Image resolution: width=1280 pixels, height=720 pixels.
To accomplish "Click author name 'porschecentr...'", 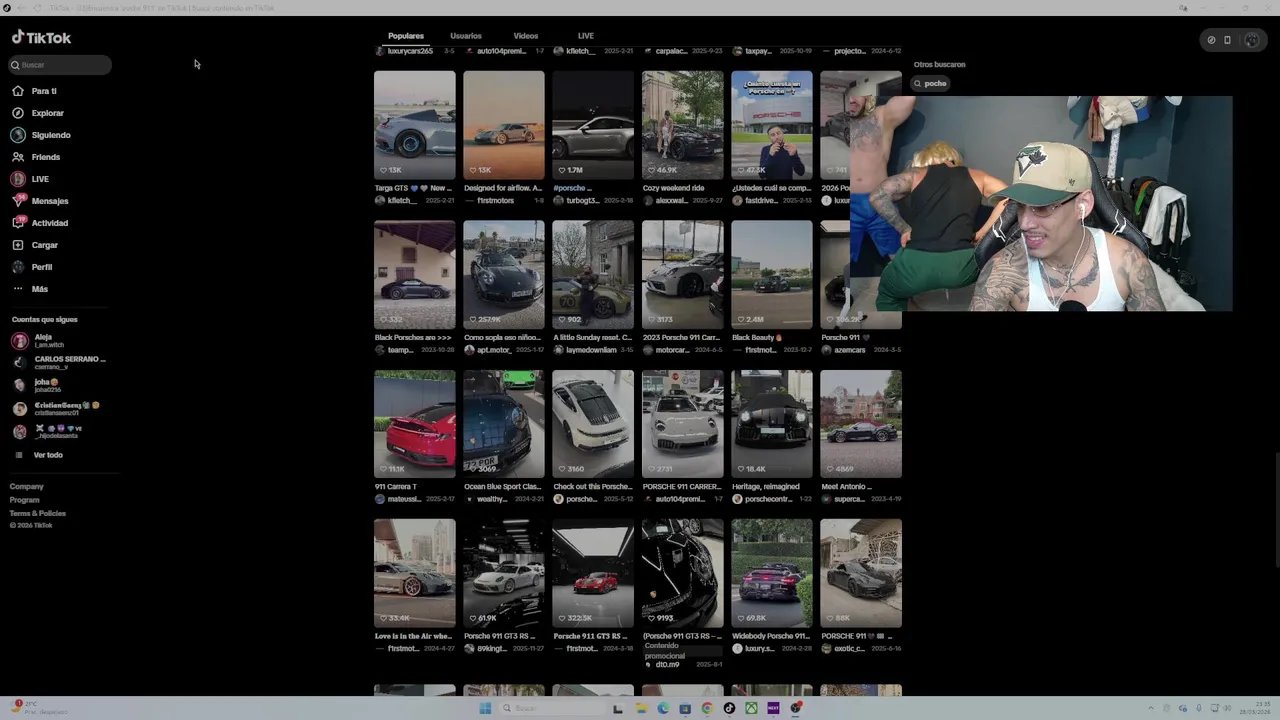I will [x=767, y=499].
